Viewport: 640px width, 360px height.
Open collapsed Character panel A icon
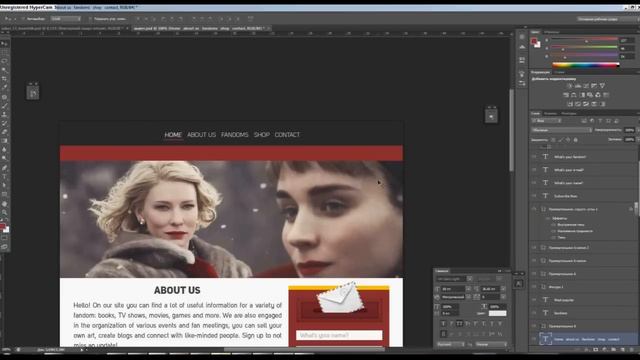tap(518, 284)
